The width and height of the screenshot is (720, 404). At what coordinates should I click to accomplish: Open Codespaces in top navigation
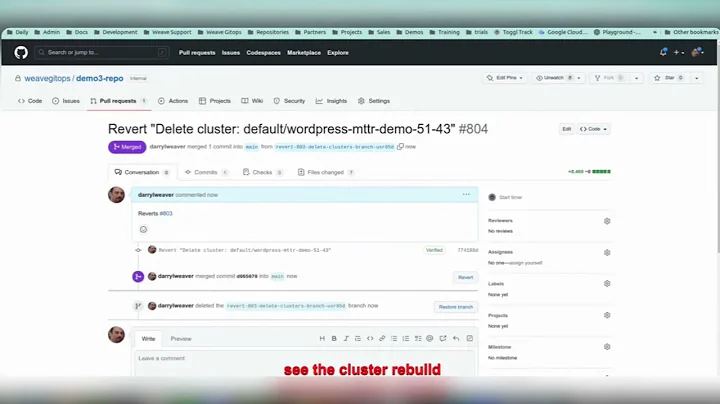[x=263, y=53]
